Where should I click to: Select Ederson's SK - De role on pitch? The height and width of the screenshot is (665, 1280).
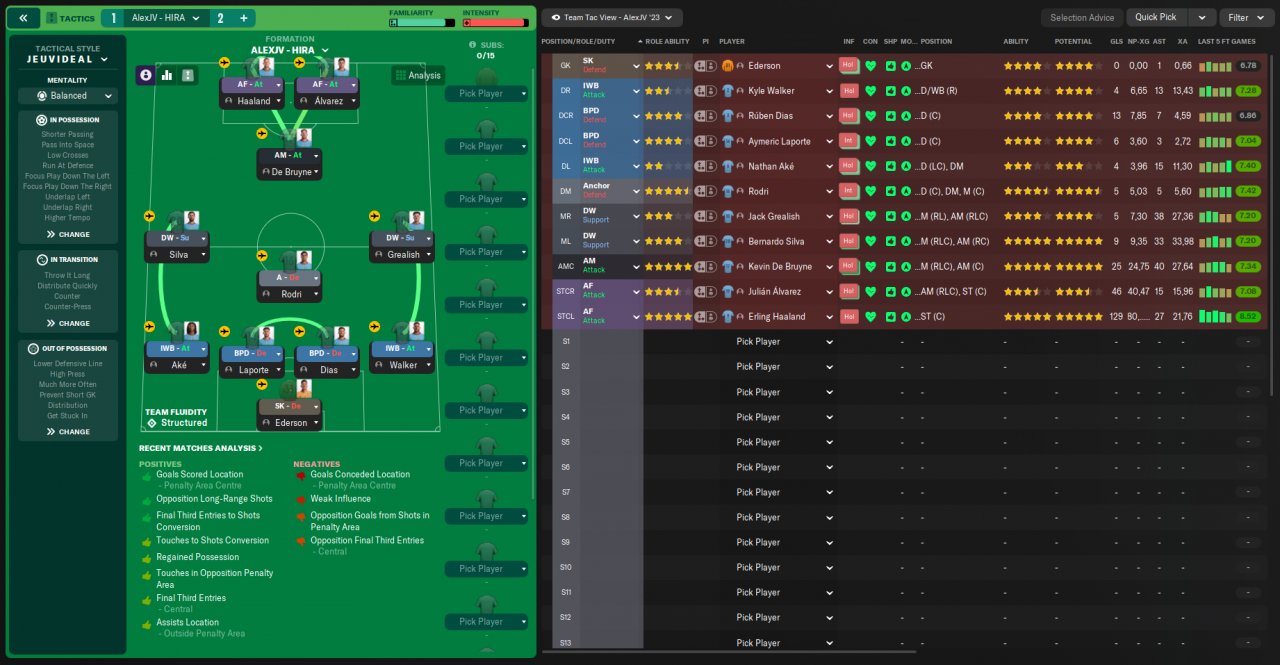(290, 408)
